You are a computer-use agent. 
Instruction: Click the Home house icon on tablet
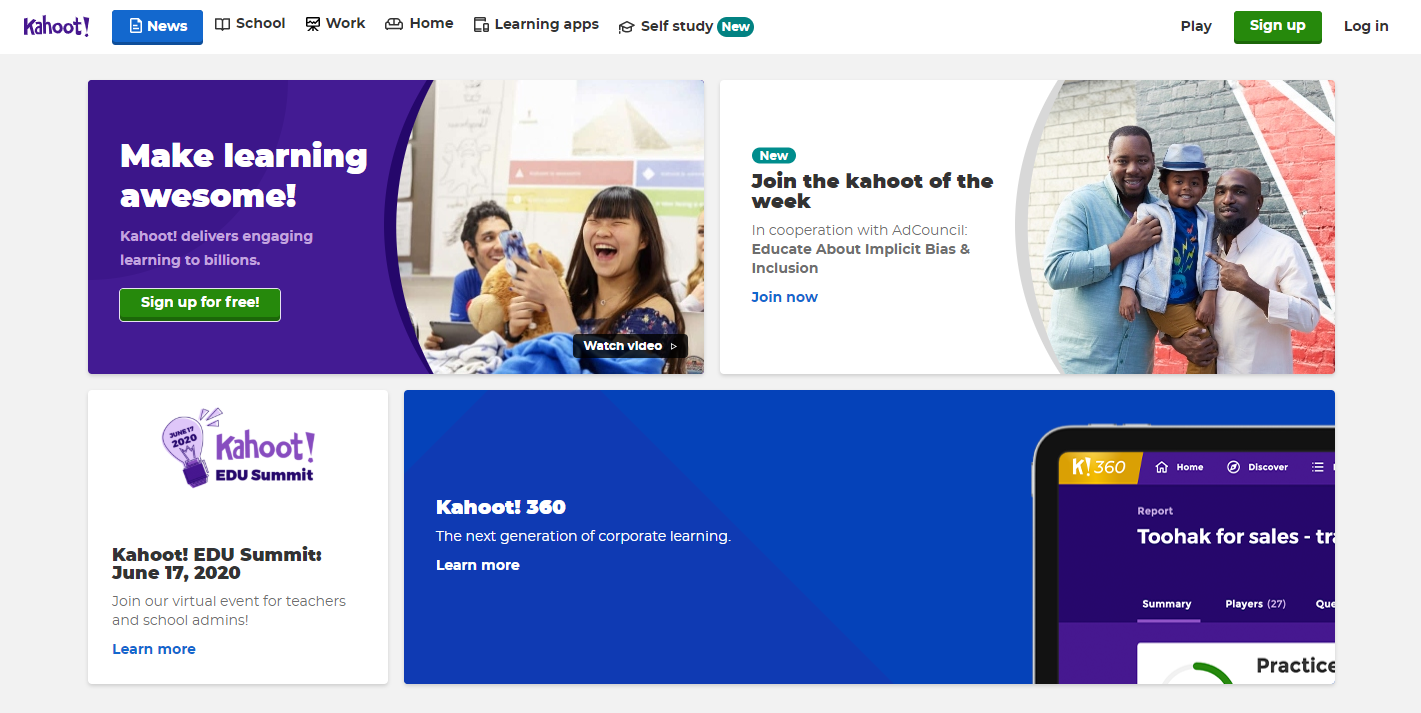(x=1162, y=467)
